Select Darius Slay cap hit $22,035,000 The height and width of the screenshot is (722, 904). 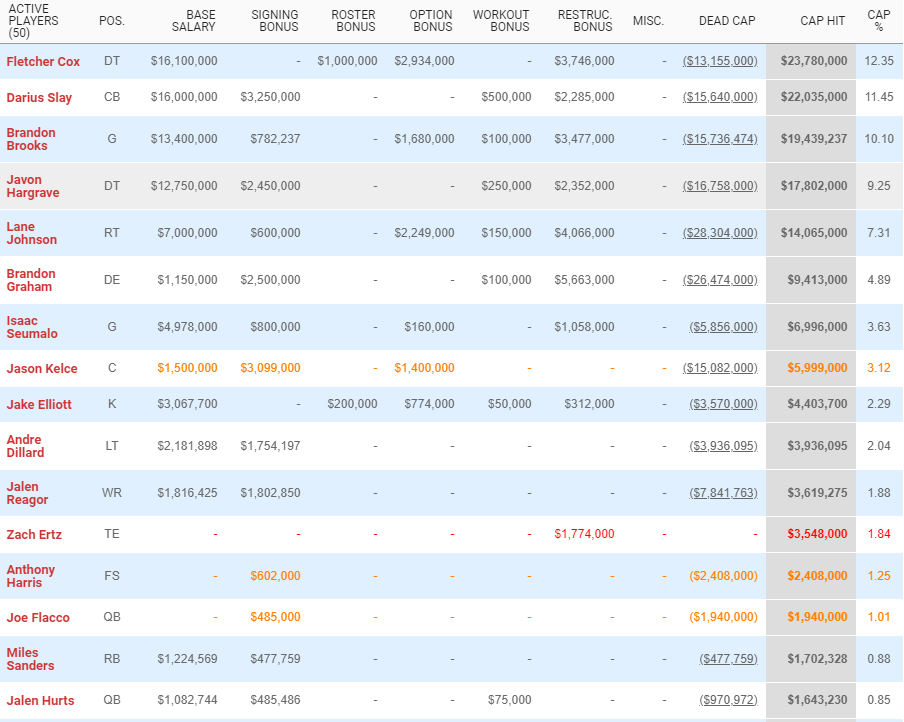[x=814, y=97]
